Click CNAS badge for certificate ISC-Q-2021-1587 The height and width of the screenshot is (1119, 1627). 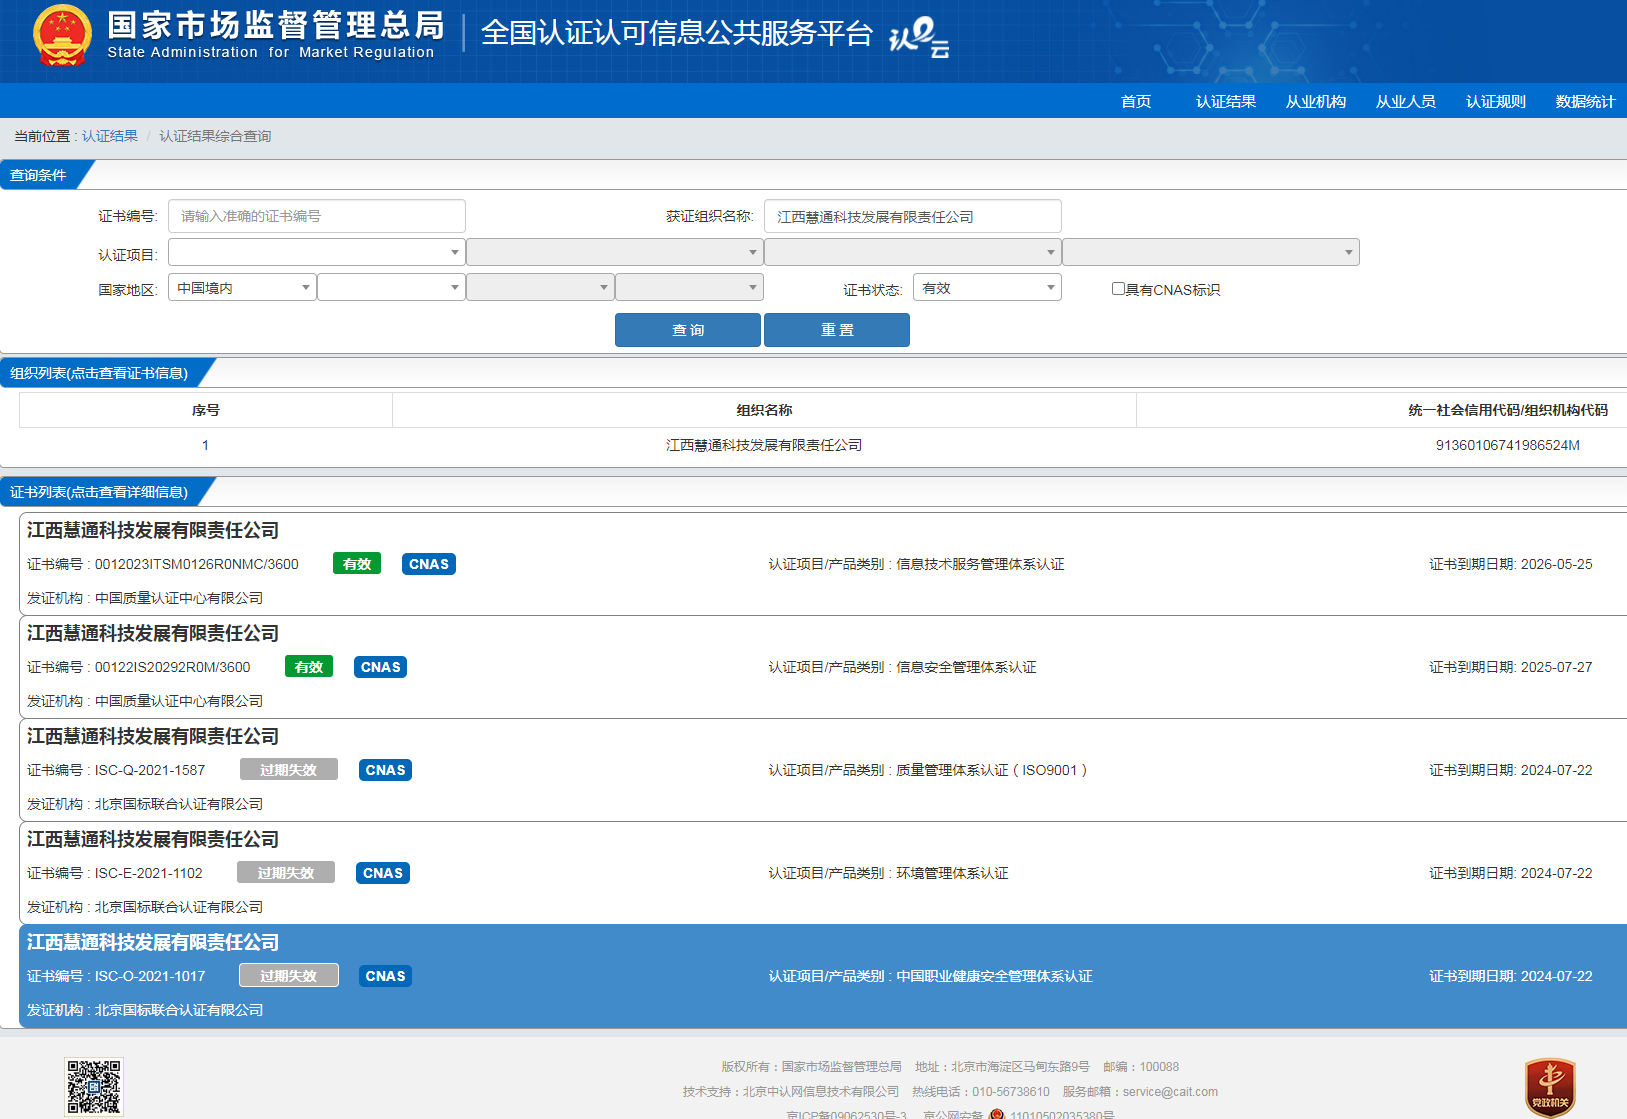click(x=386, y=770)
